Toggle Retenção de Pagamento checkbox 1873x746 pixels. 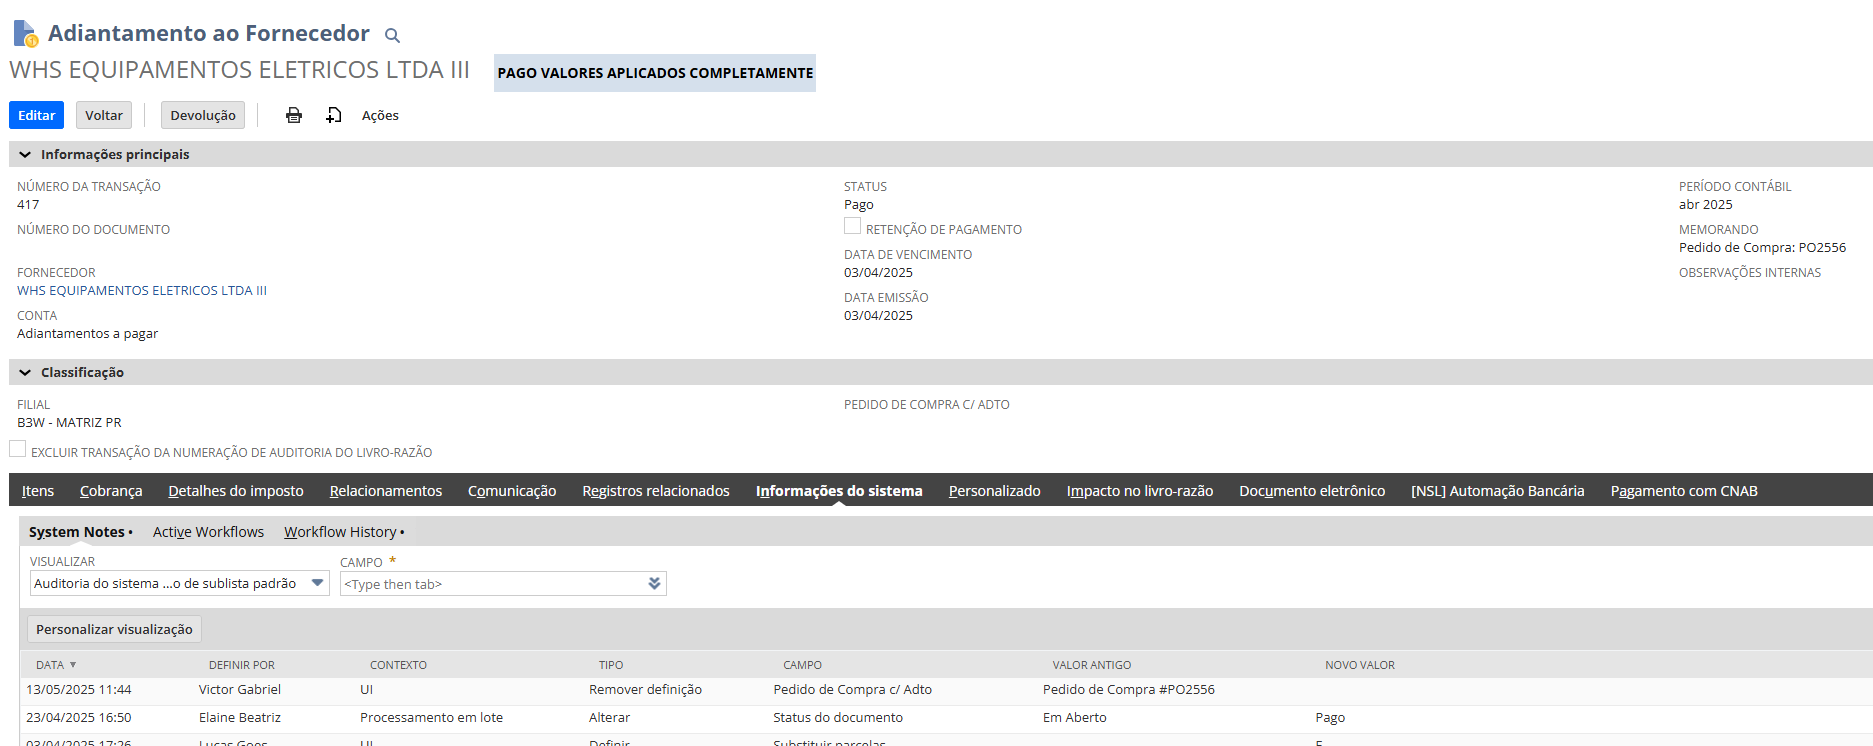852,226
